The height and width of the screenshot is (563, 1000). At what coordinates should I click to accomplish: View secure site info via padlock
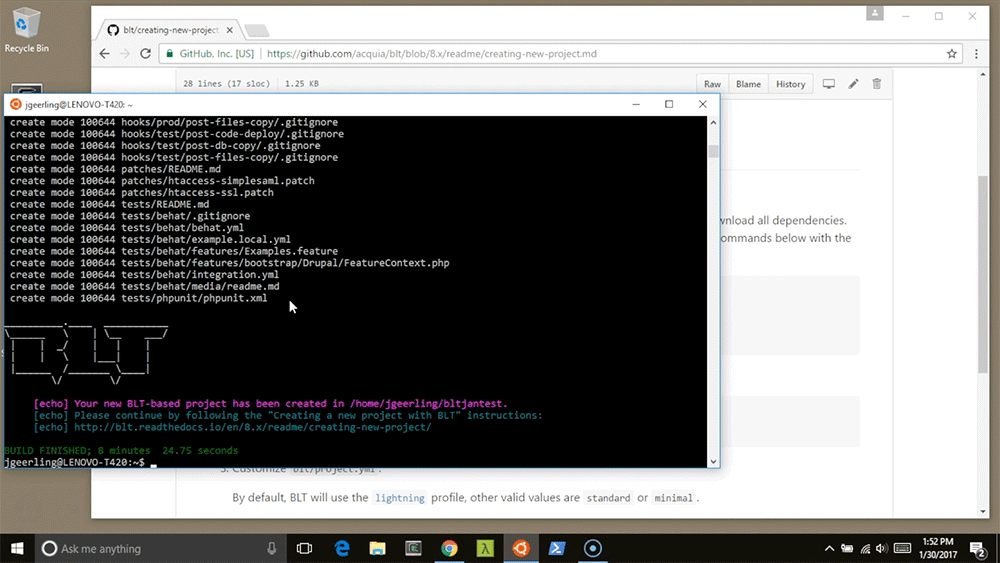[169, 54]
